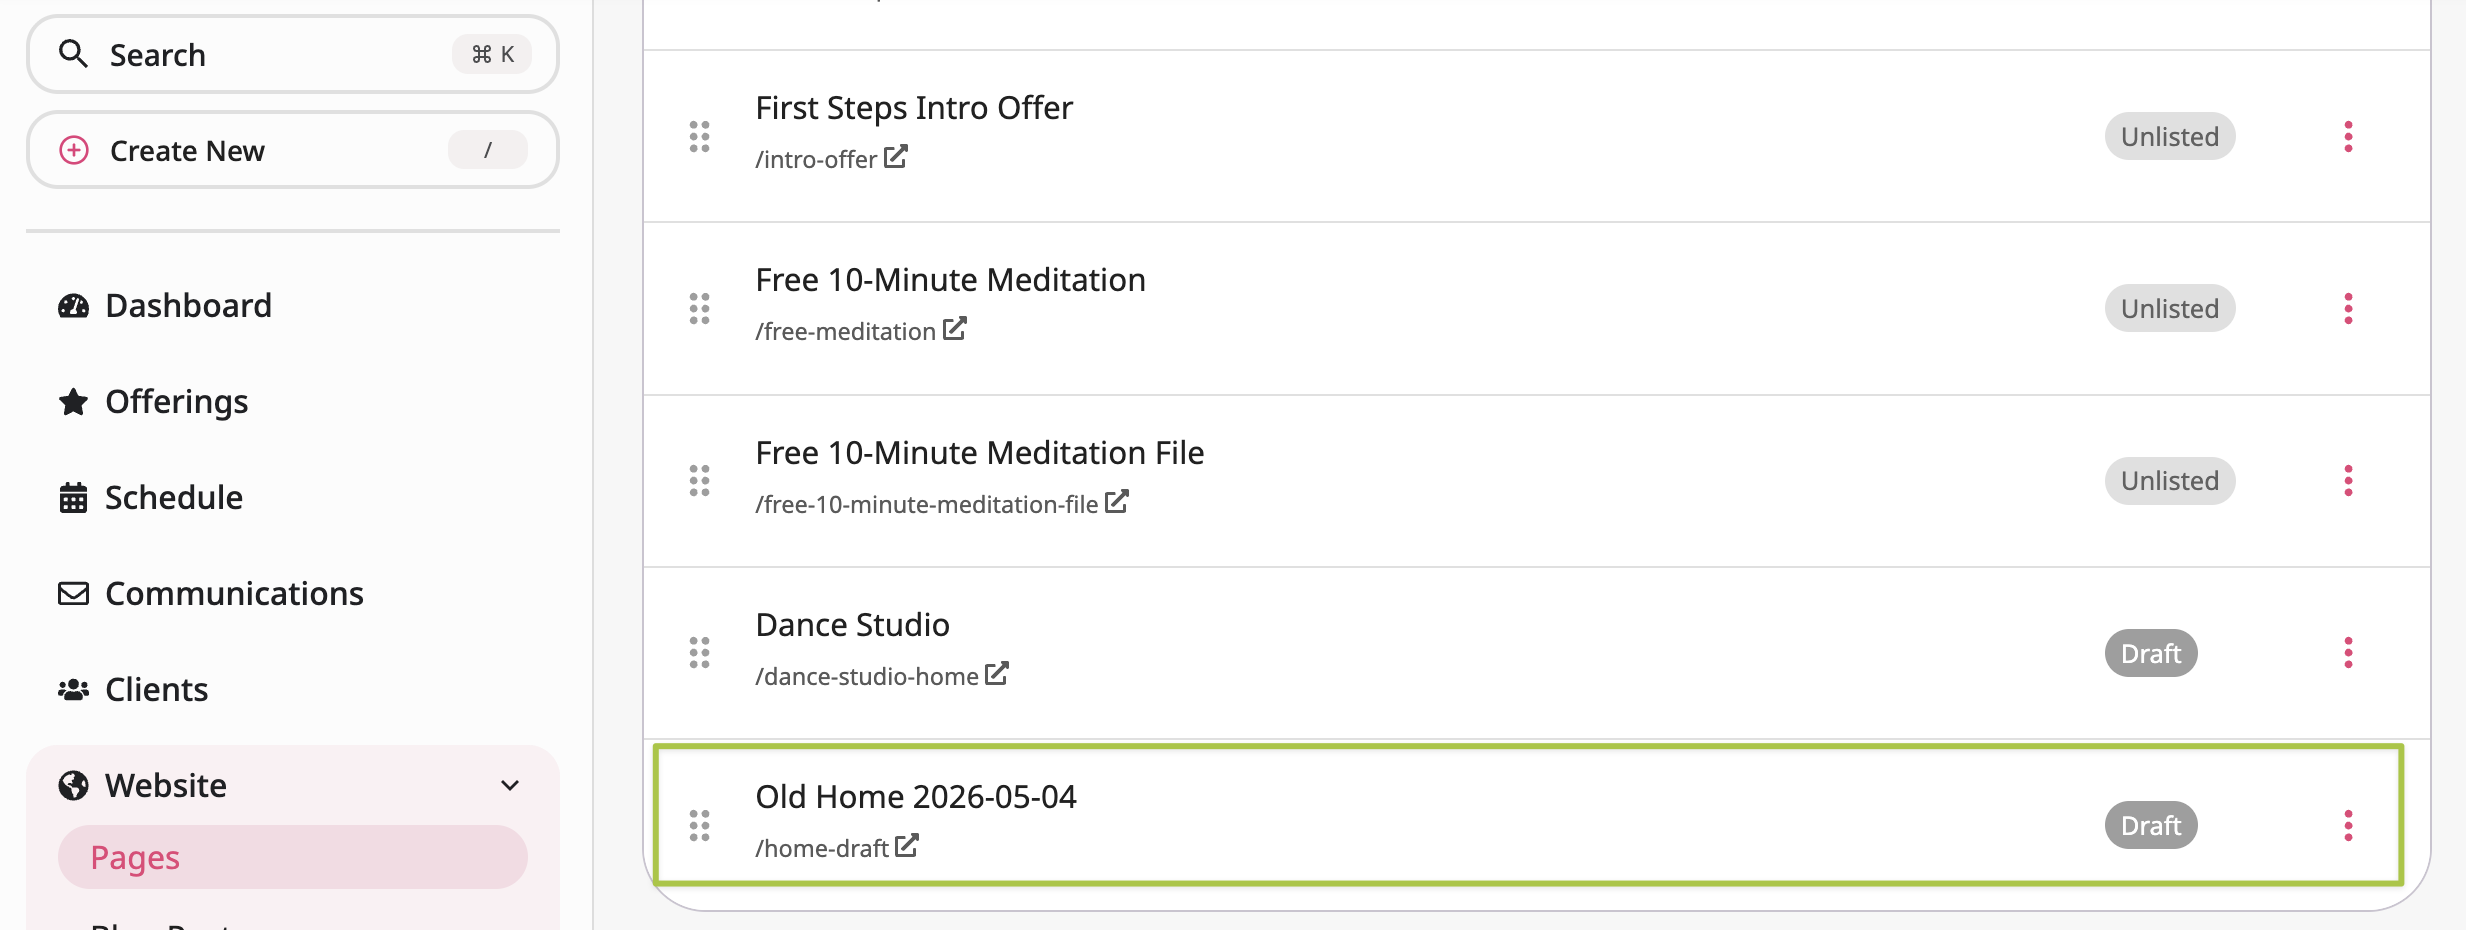The height and width of the screenshot is (930, 2466).
Task: Click the Create New button
Action: click(292, 150)
